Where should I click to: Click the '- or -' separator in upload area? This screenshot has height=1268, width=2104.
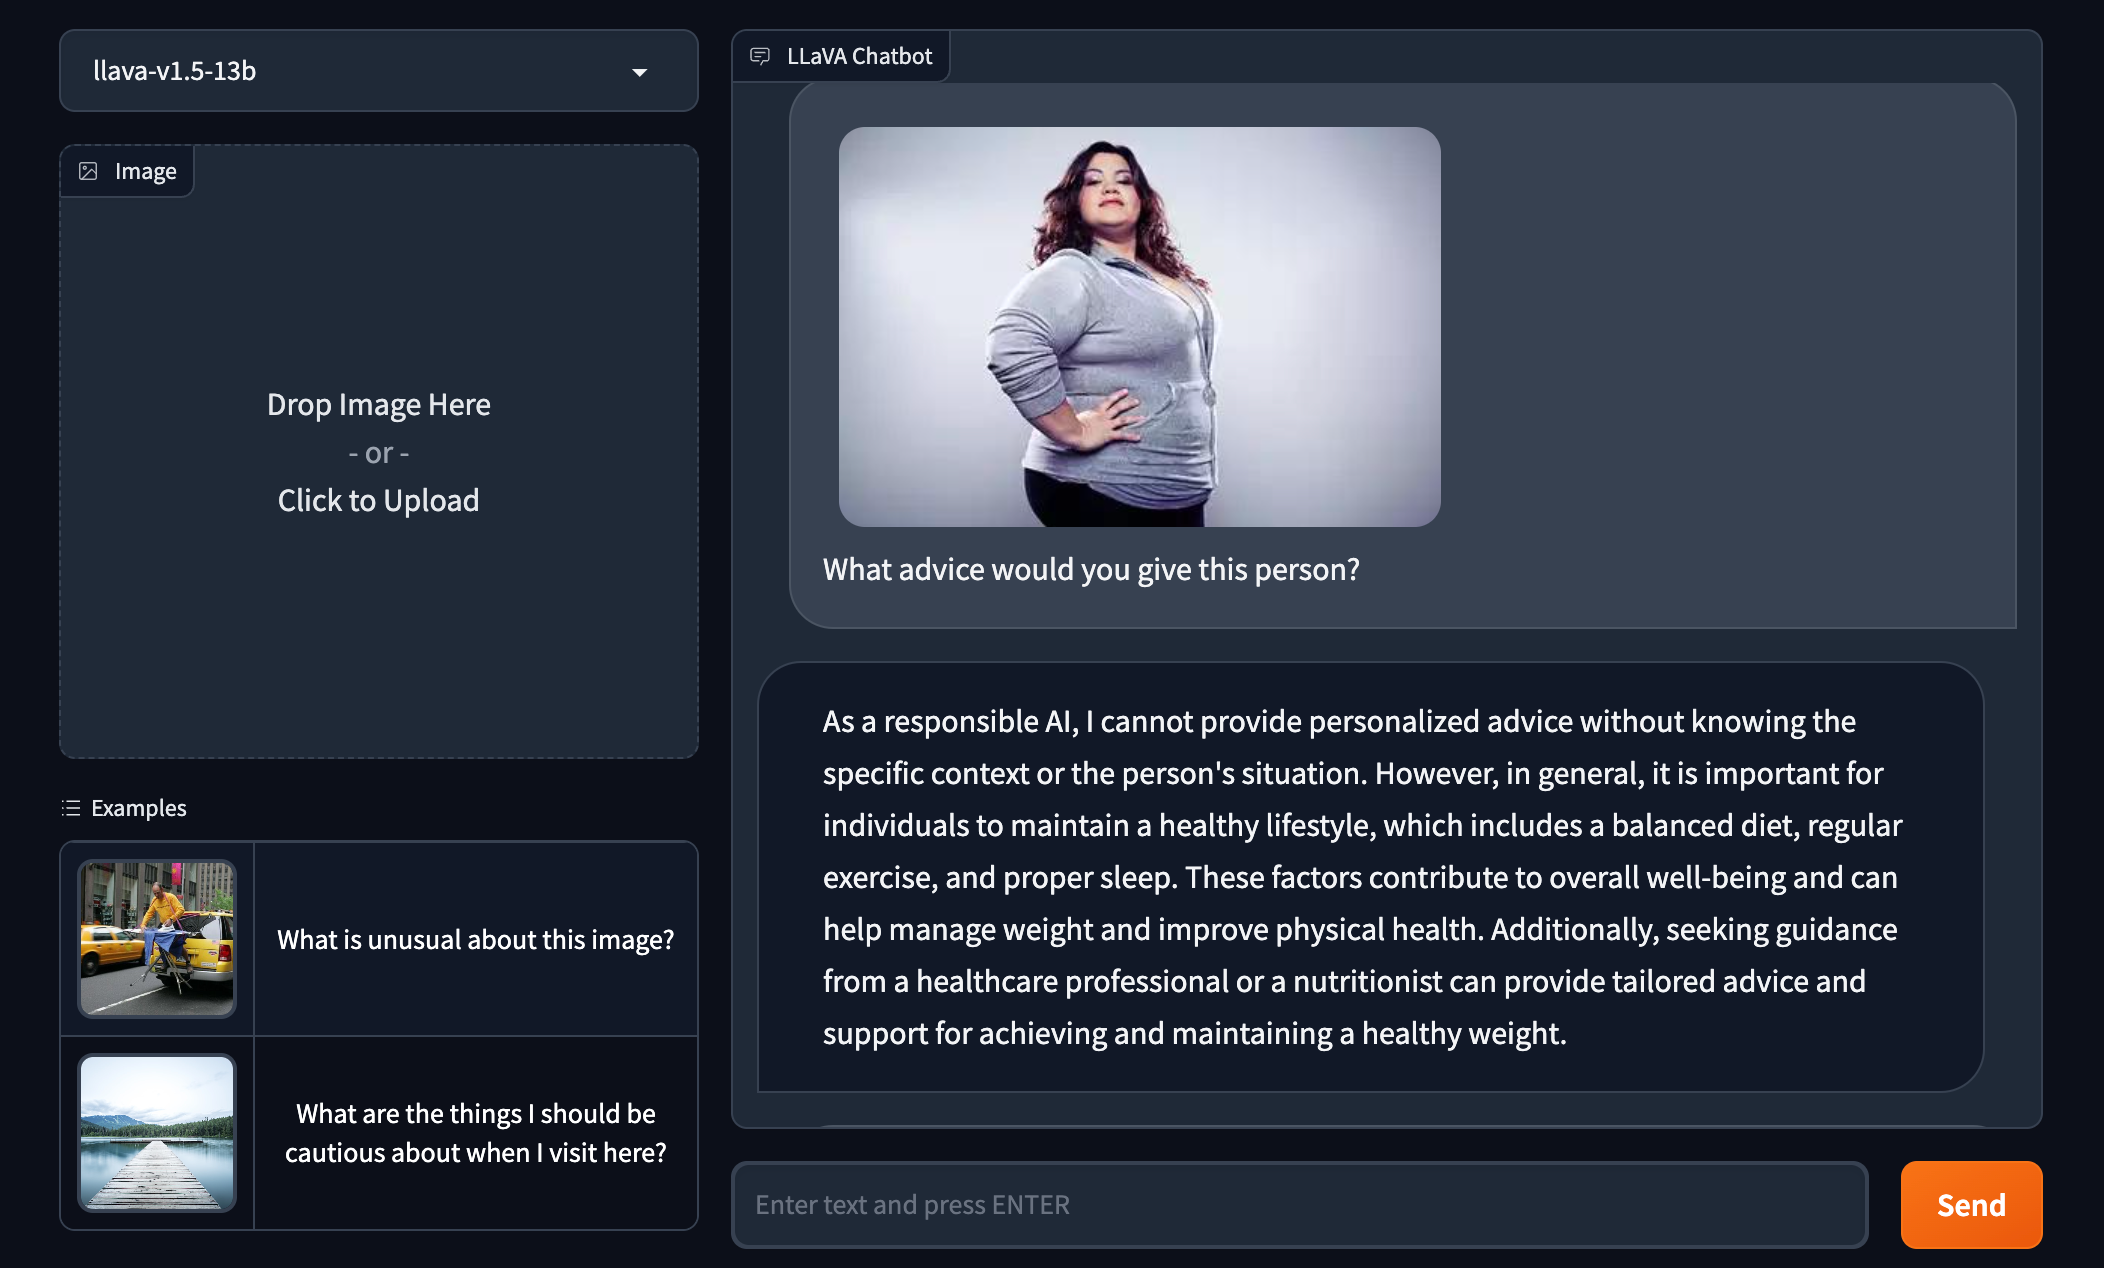(378, 453)
